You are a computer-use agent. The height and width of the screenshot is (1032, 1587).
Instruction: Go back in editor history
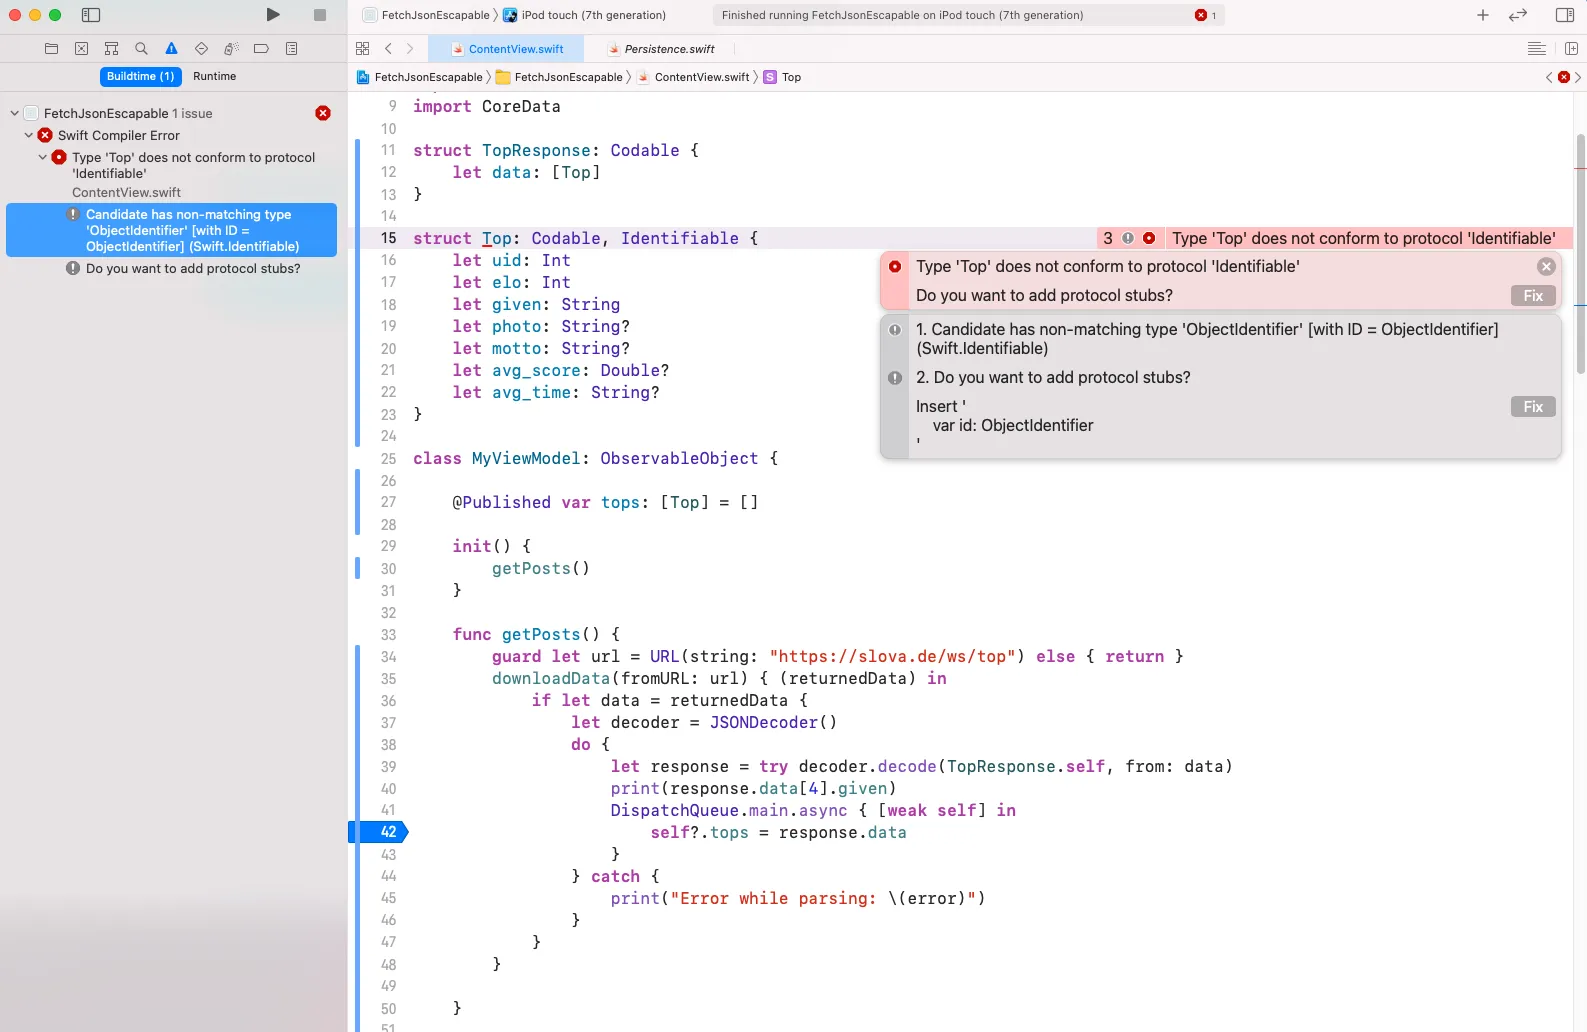[389, 49]
